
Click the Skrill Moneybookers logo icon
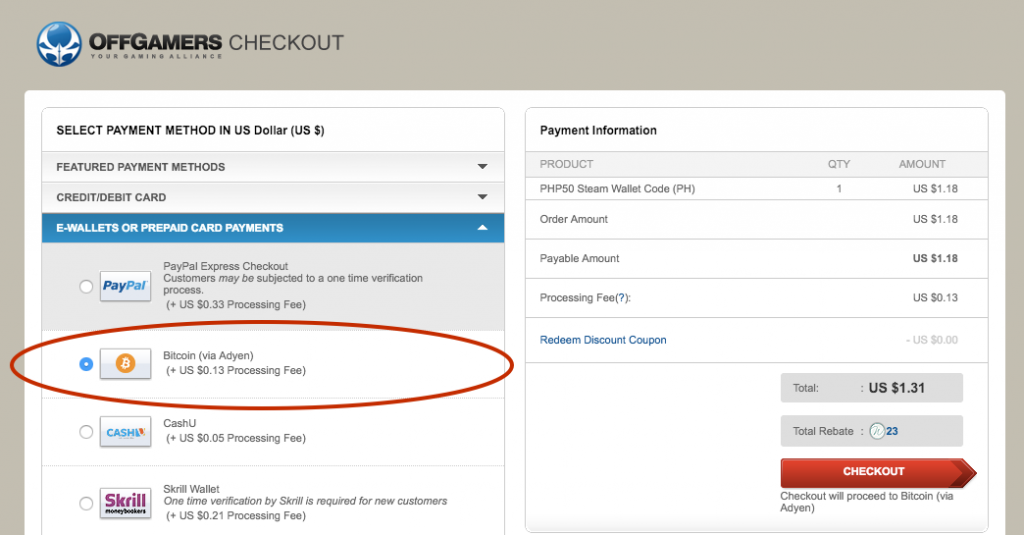[125, 503]
